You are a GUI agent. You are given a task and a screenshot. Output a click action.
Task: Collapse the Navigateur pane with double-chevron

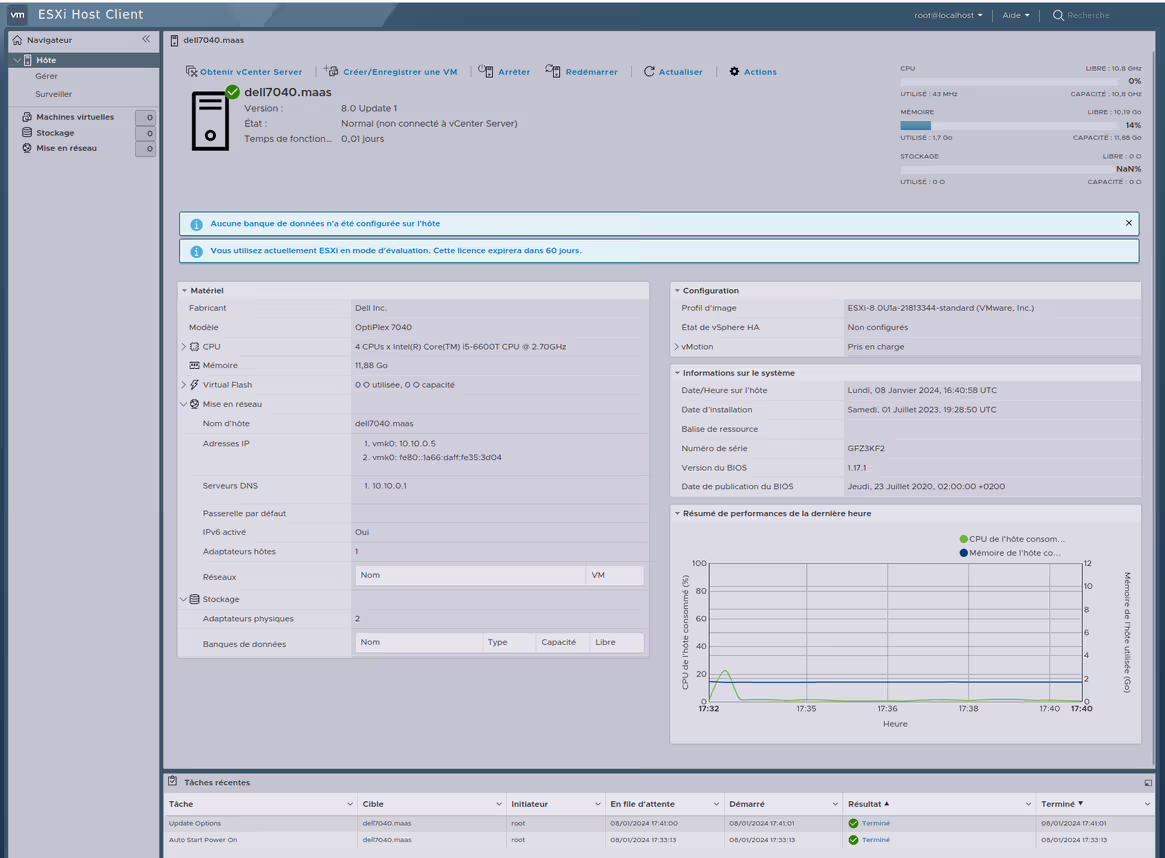pyautogui.click(x=146, y=40)
